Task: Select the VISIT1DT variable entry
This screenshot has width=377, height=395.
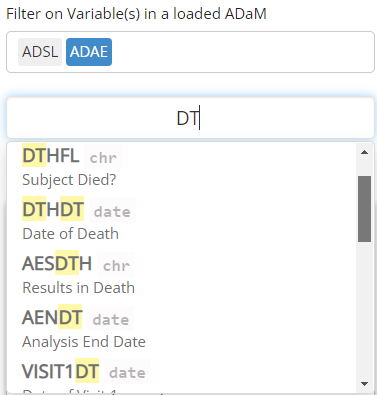Action: pos(182,375)
